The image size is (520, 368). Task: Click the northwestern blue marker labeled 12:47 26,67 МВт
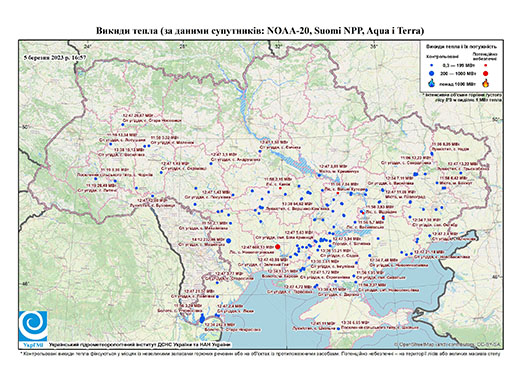pyautogui.click(x=122, y=125)
